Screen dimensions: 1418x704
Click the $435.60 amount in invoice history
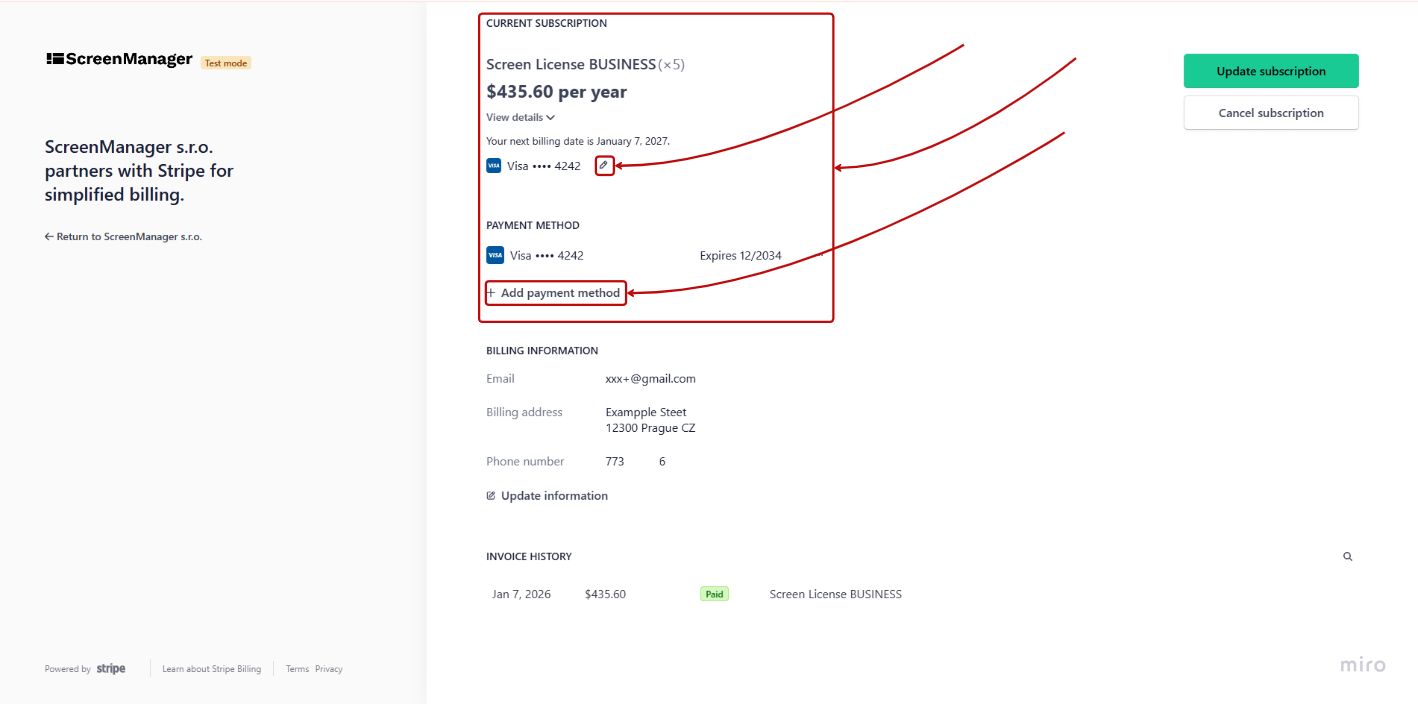(605, 594)
